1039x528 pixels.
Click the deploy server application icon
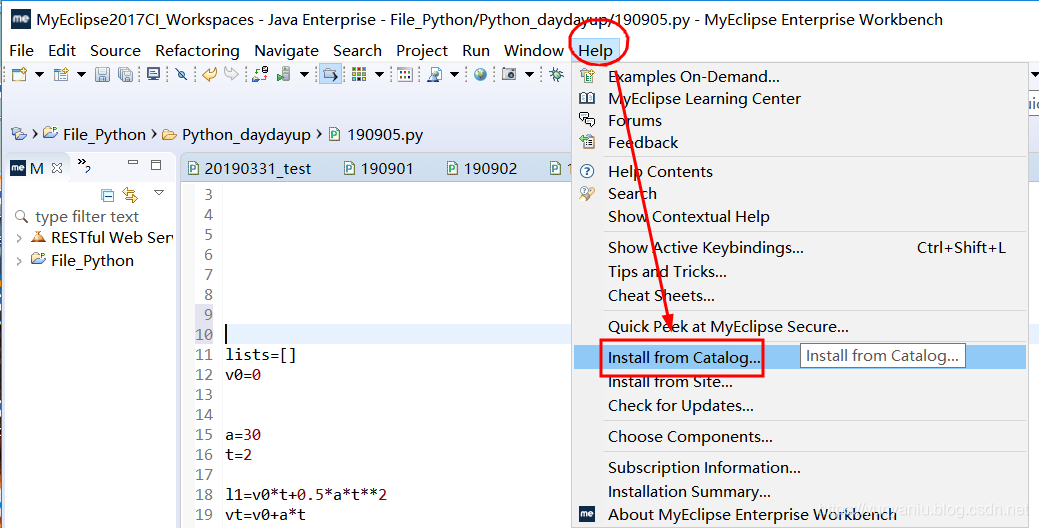(x=260, y=74)
